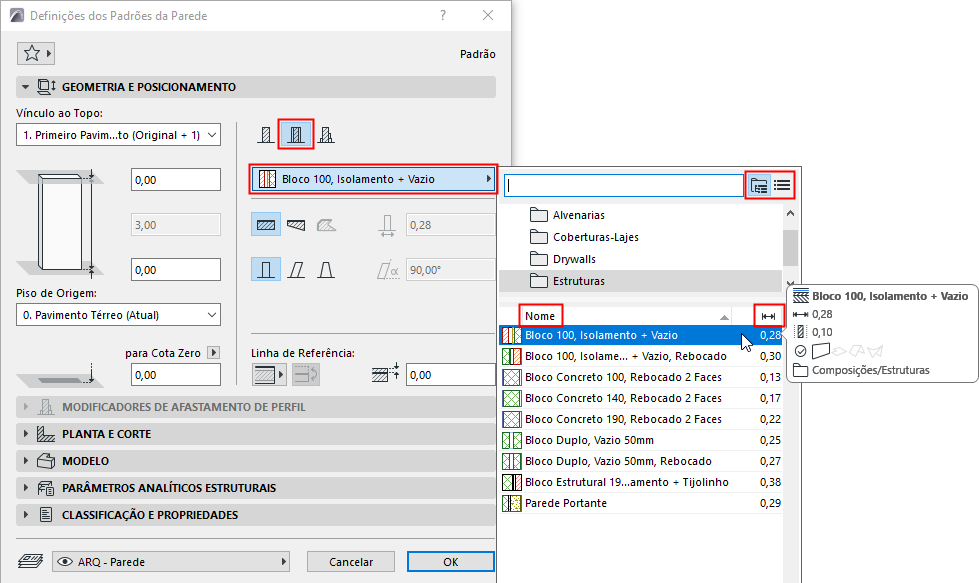
Task: Open the composite structure selector popup
Action: [373, 179]
